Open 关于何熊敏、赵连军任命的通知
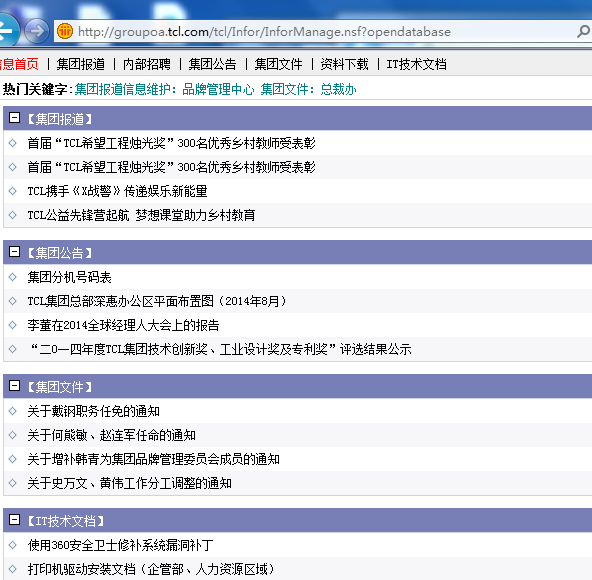 click(111, 435)
